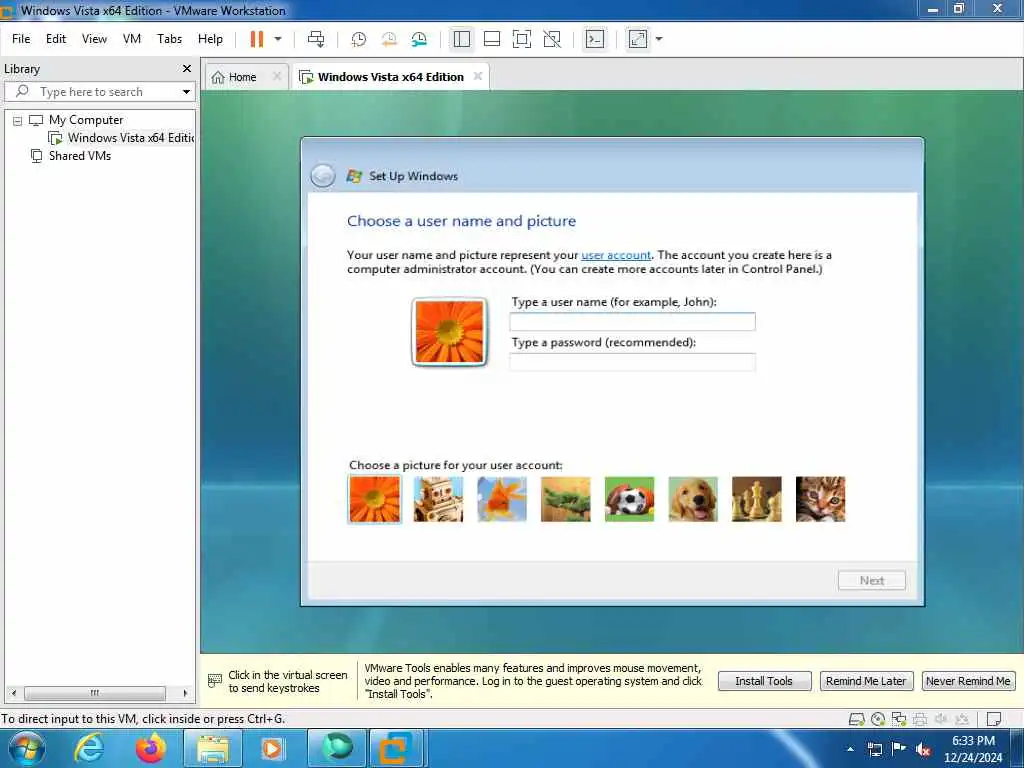This screenshot has height=768, width=1024.
Task: Click Send Ctrl+Alt+Del toolbar icon
Action: point(316,39)
